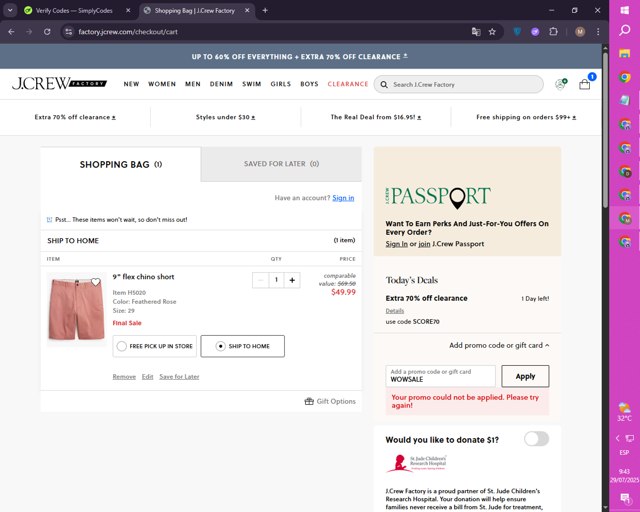Open the MEN navigation menu

pos(193,84)
